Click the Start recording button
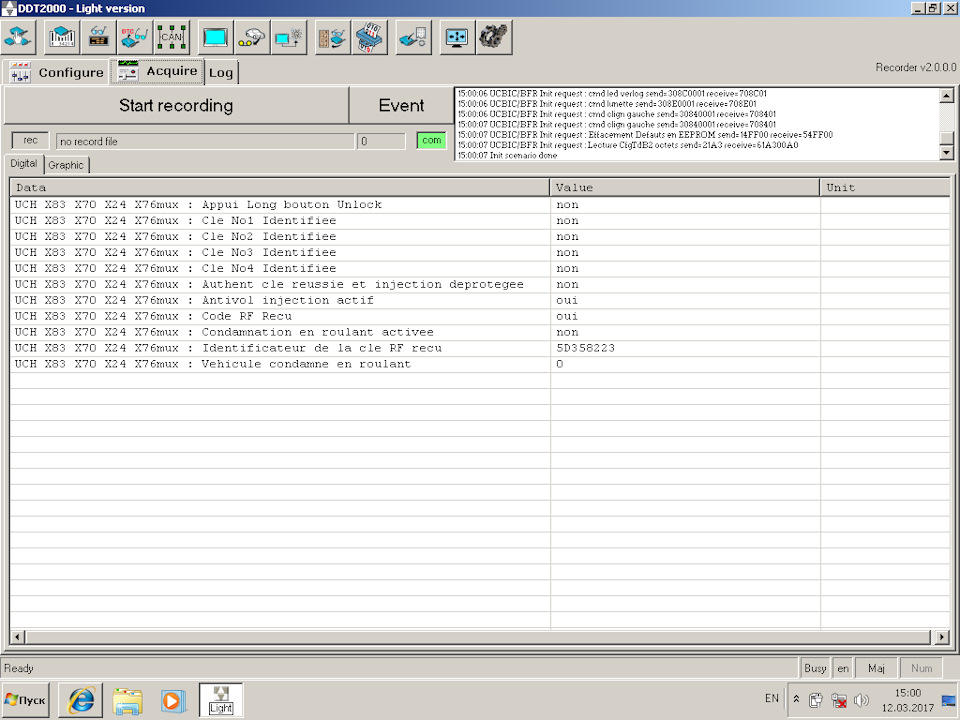 [176, 105]
